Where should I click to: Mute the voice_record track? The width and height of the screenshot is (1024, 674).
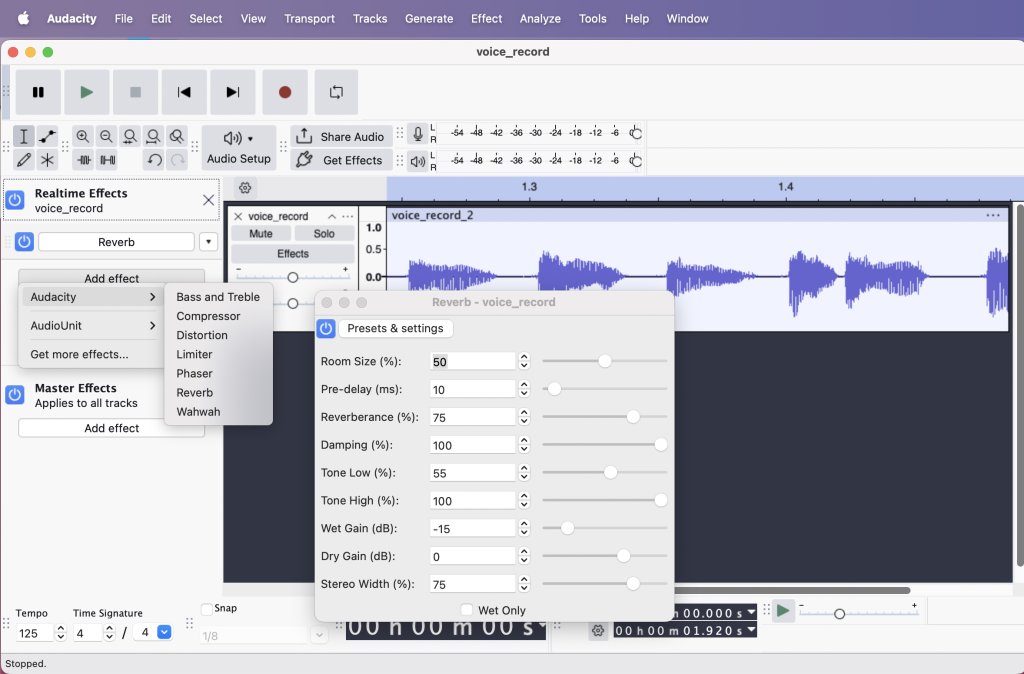click(x=261, y=234)
